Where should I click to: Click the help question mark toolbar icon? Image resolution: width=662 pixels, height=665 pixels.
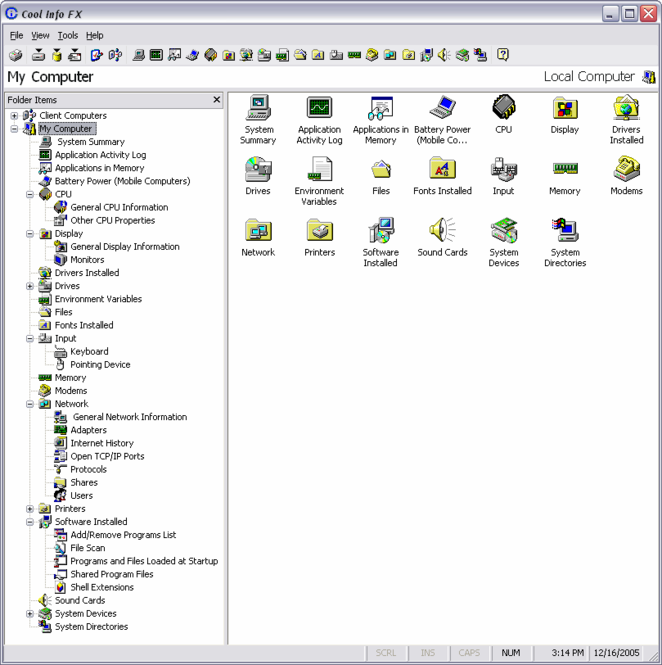pos(503,55)
